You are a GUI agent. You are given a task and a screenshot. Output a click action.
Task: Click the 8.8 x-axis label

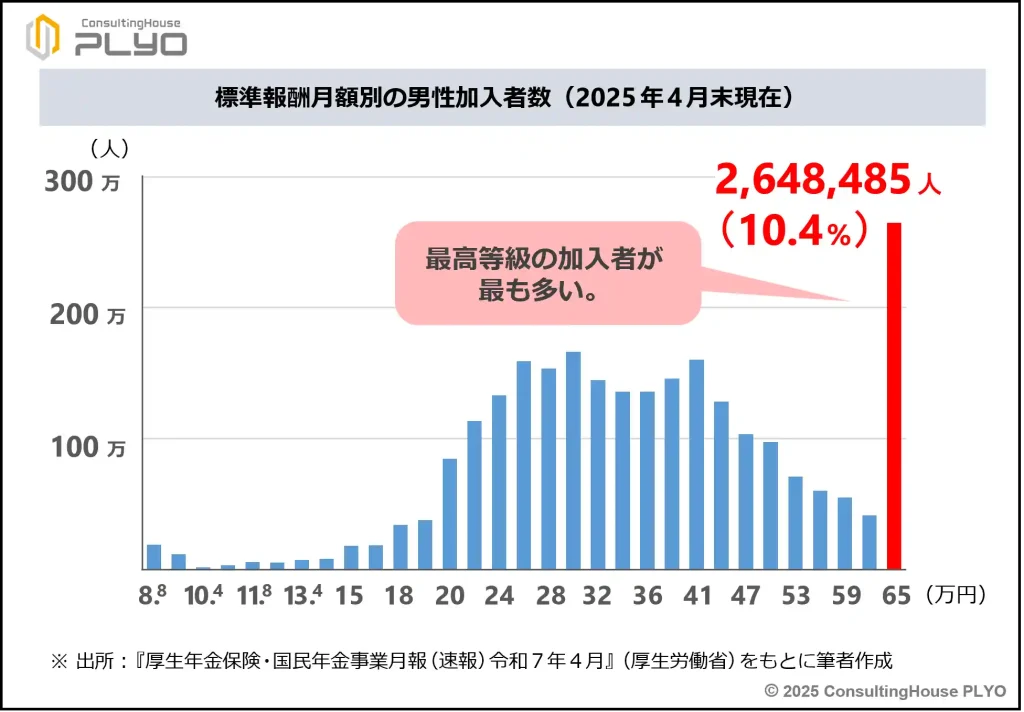pos(153,596)
